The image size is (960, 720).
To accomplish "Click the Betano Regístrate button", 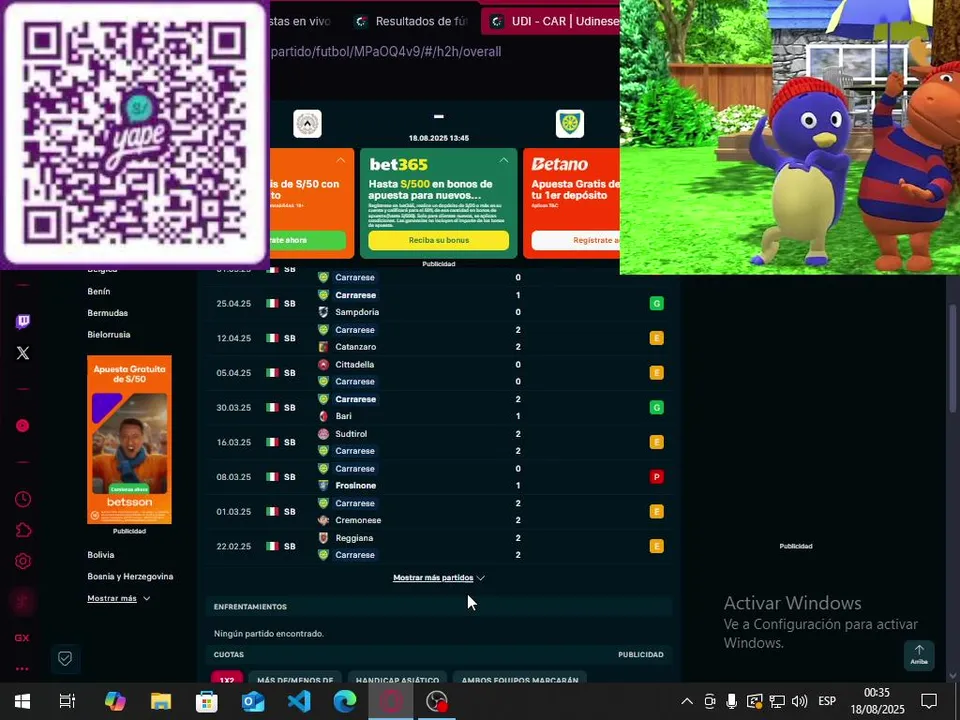I will pos(576,240).
